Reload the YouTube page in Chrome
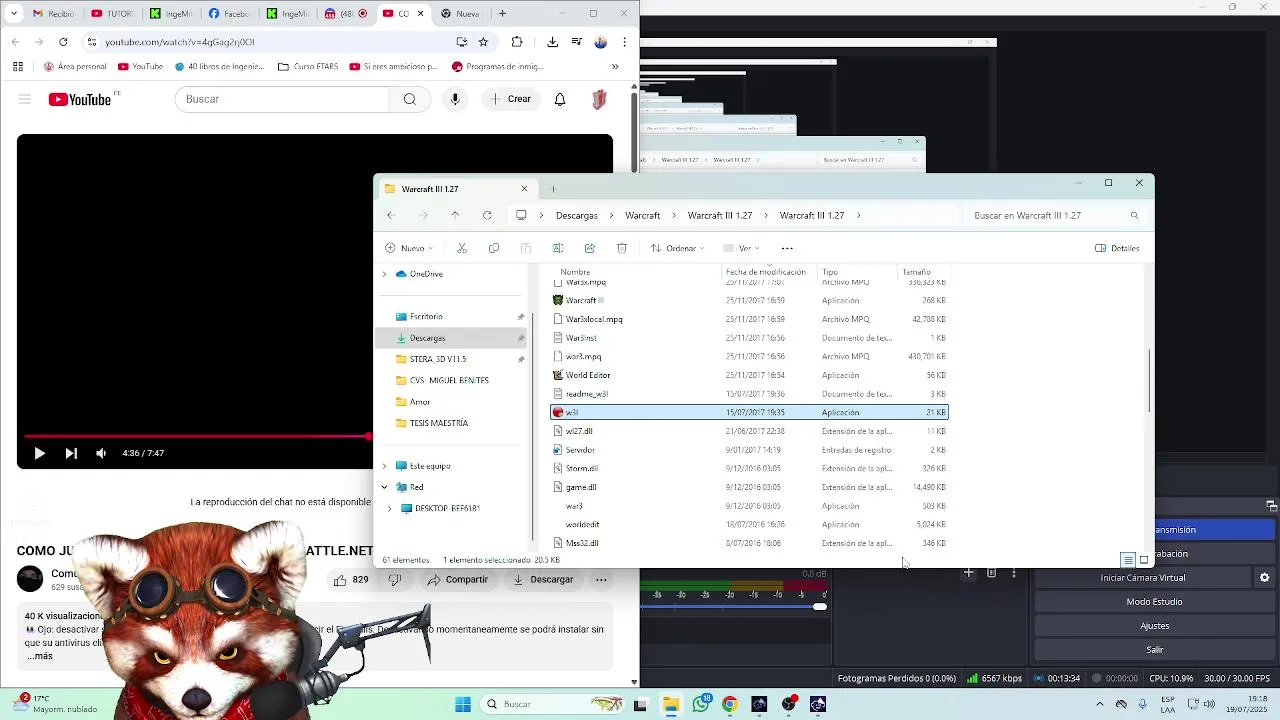 coord(63,42)
